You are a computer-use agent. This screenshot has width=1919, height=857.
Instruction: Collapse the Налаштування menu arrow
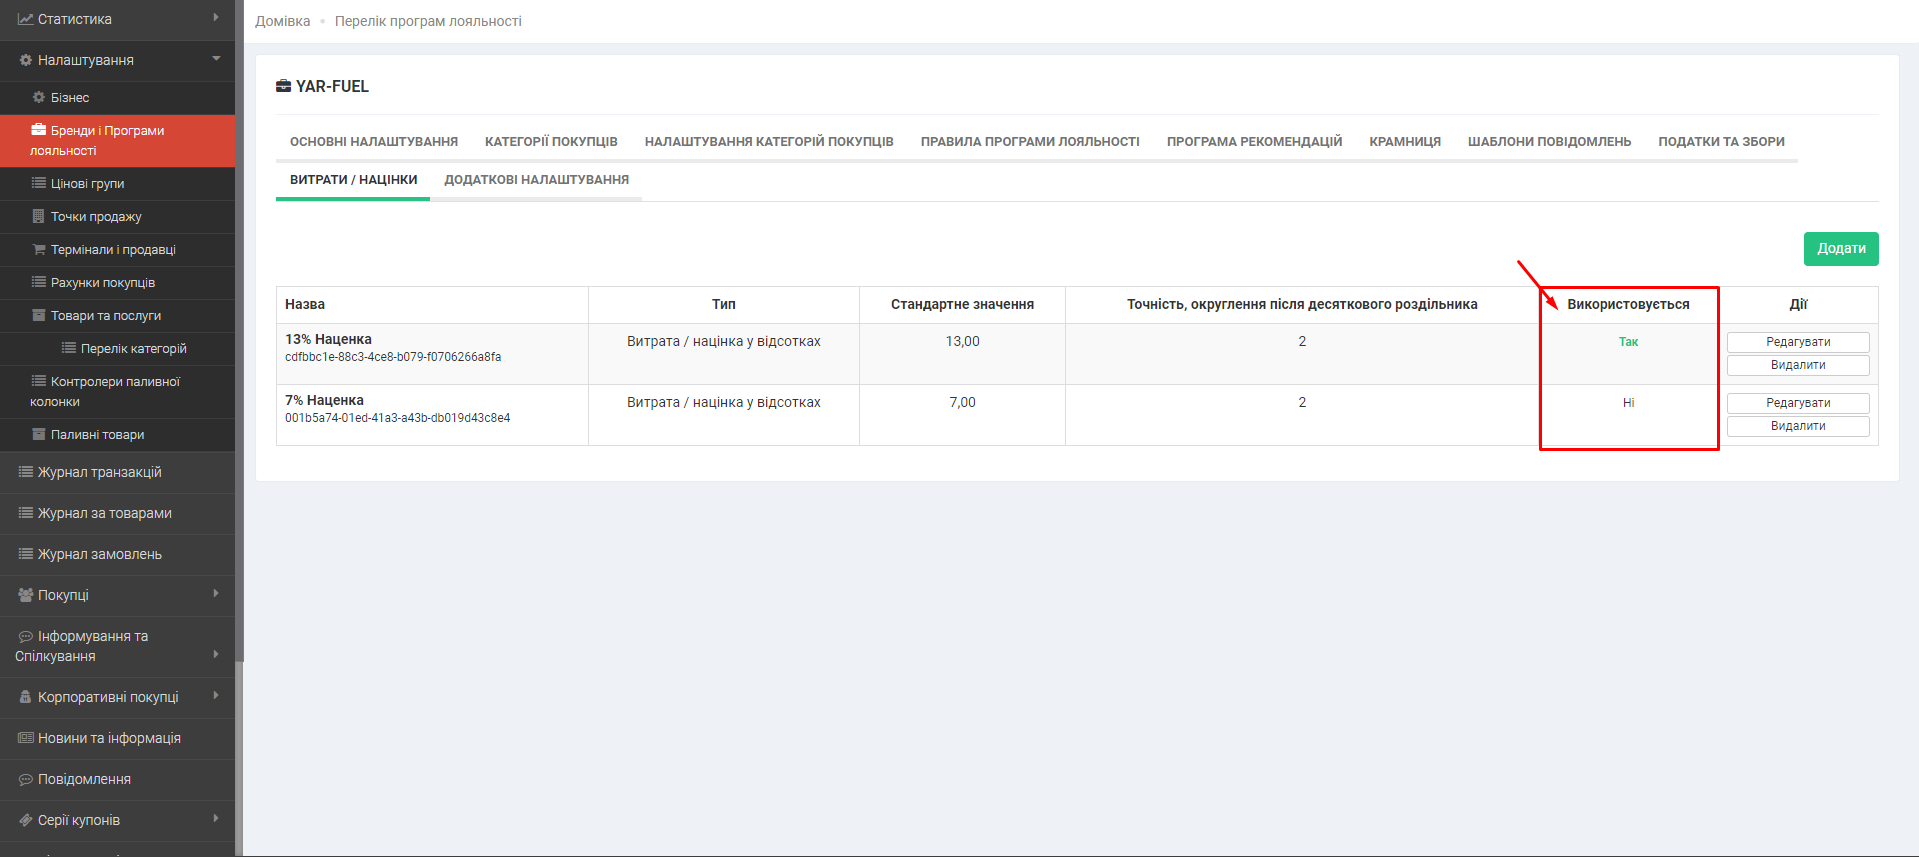click(x=216, y=59)
